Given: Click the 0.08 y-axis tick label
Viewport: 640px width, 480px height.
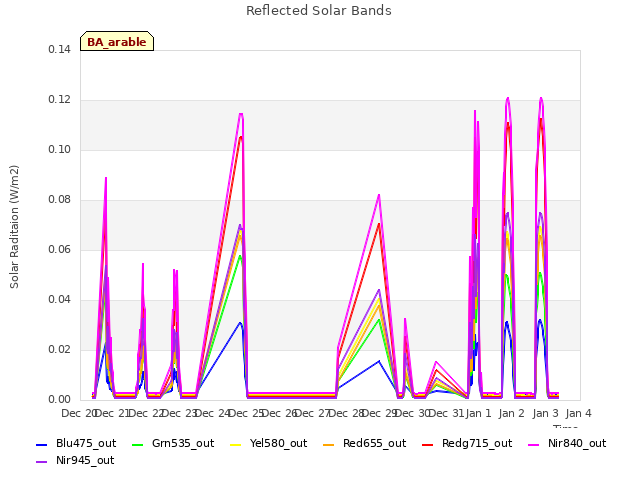Looking at the screenshot, I should point(59,200).
